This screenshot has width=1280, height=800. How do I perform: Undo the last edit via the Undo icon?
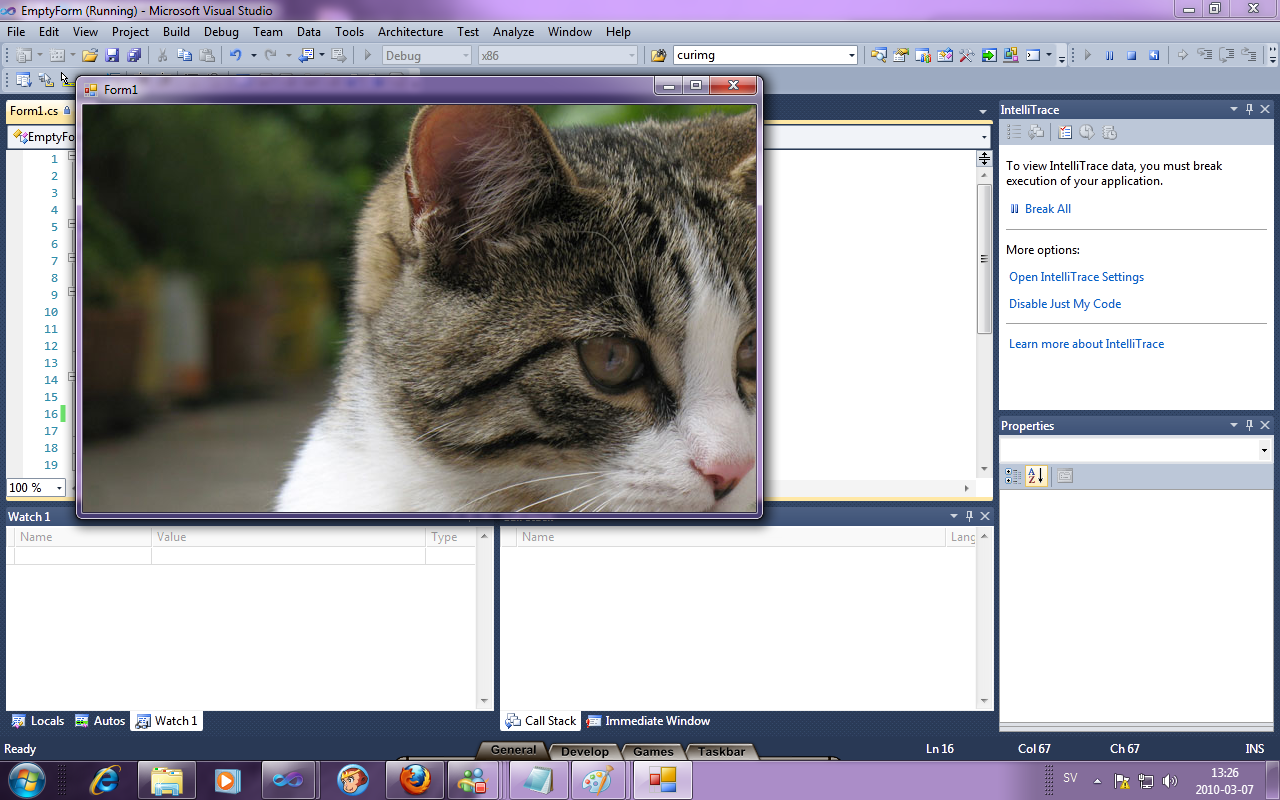point(238,55)
